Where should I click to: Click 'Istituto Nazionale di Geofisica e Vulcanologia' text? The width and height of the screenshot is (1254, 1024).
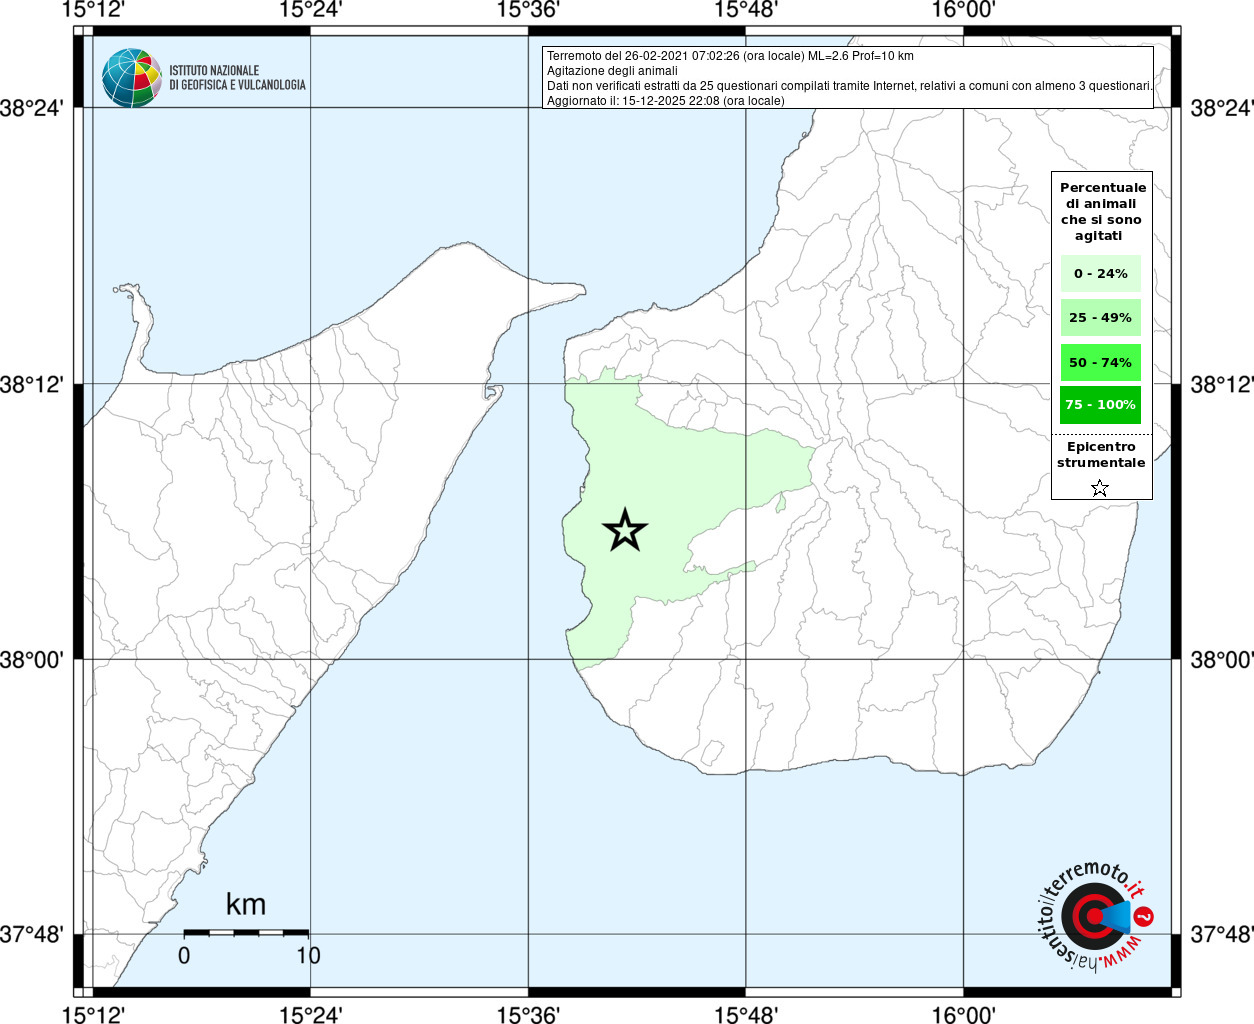point(237,78)
